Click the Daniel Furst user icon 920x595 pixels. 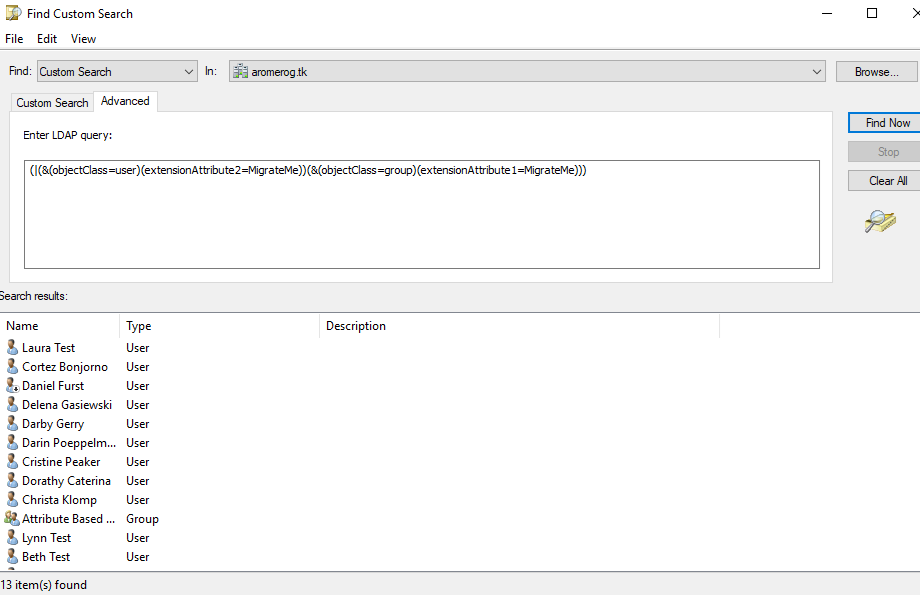(x=12, y=386)
